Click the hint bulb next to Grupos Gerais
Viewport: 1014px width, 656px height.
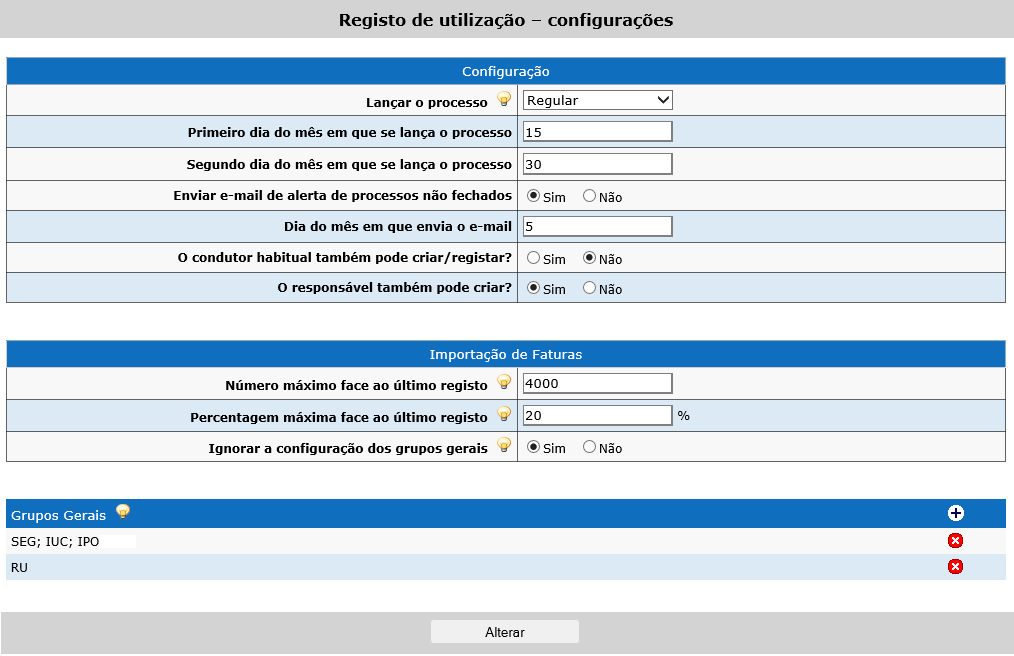pos(123,512)
